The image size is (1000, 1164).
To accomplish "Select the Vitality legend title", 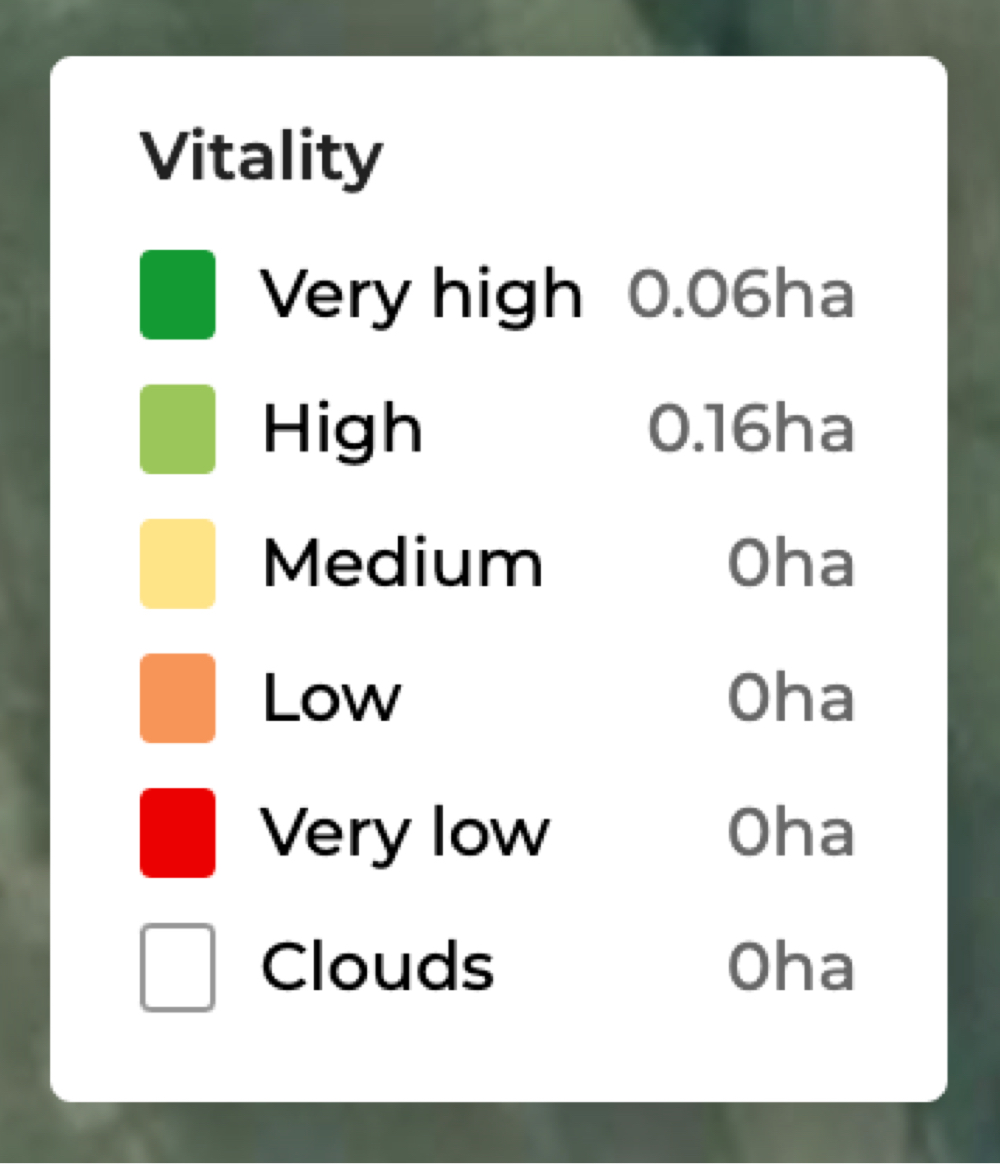I will click(261, 158).
